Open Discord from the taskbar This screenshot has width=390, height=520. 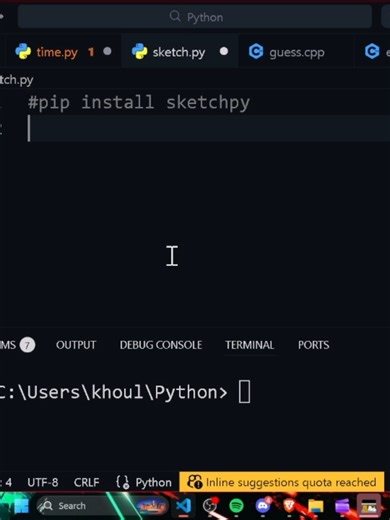263,506
